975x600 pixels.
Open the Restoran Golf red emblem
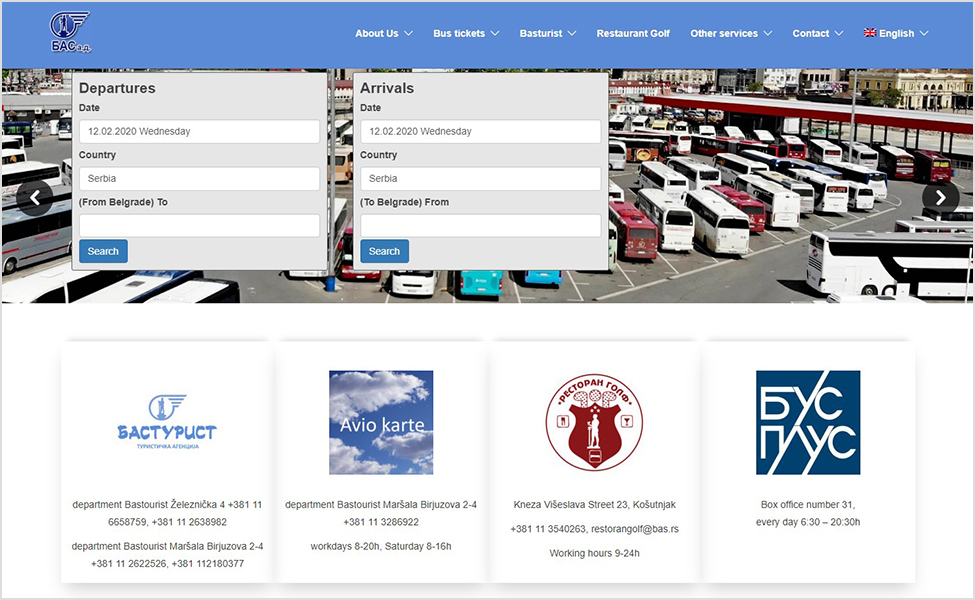coord(595,422)
